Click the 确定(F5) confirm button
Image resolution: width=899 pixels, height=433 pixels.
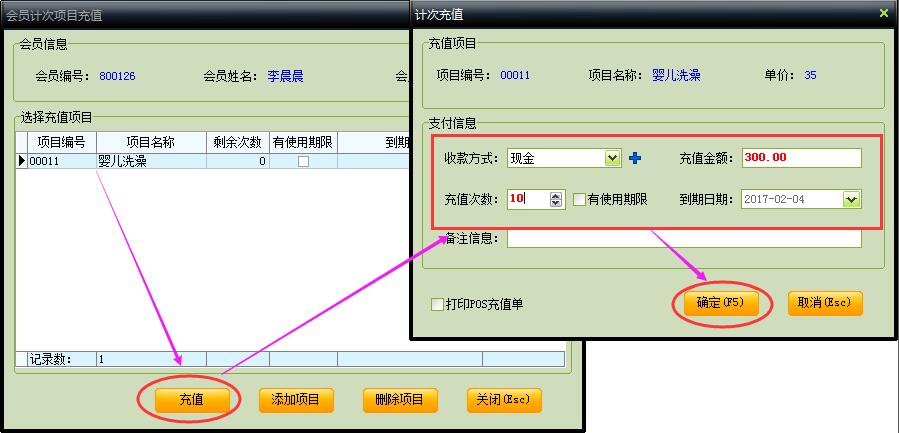721,303
